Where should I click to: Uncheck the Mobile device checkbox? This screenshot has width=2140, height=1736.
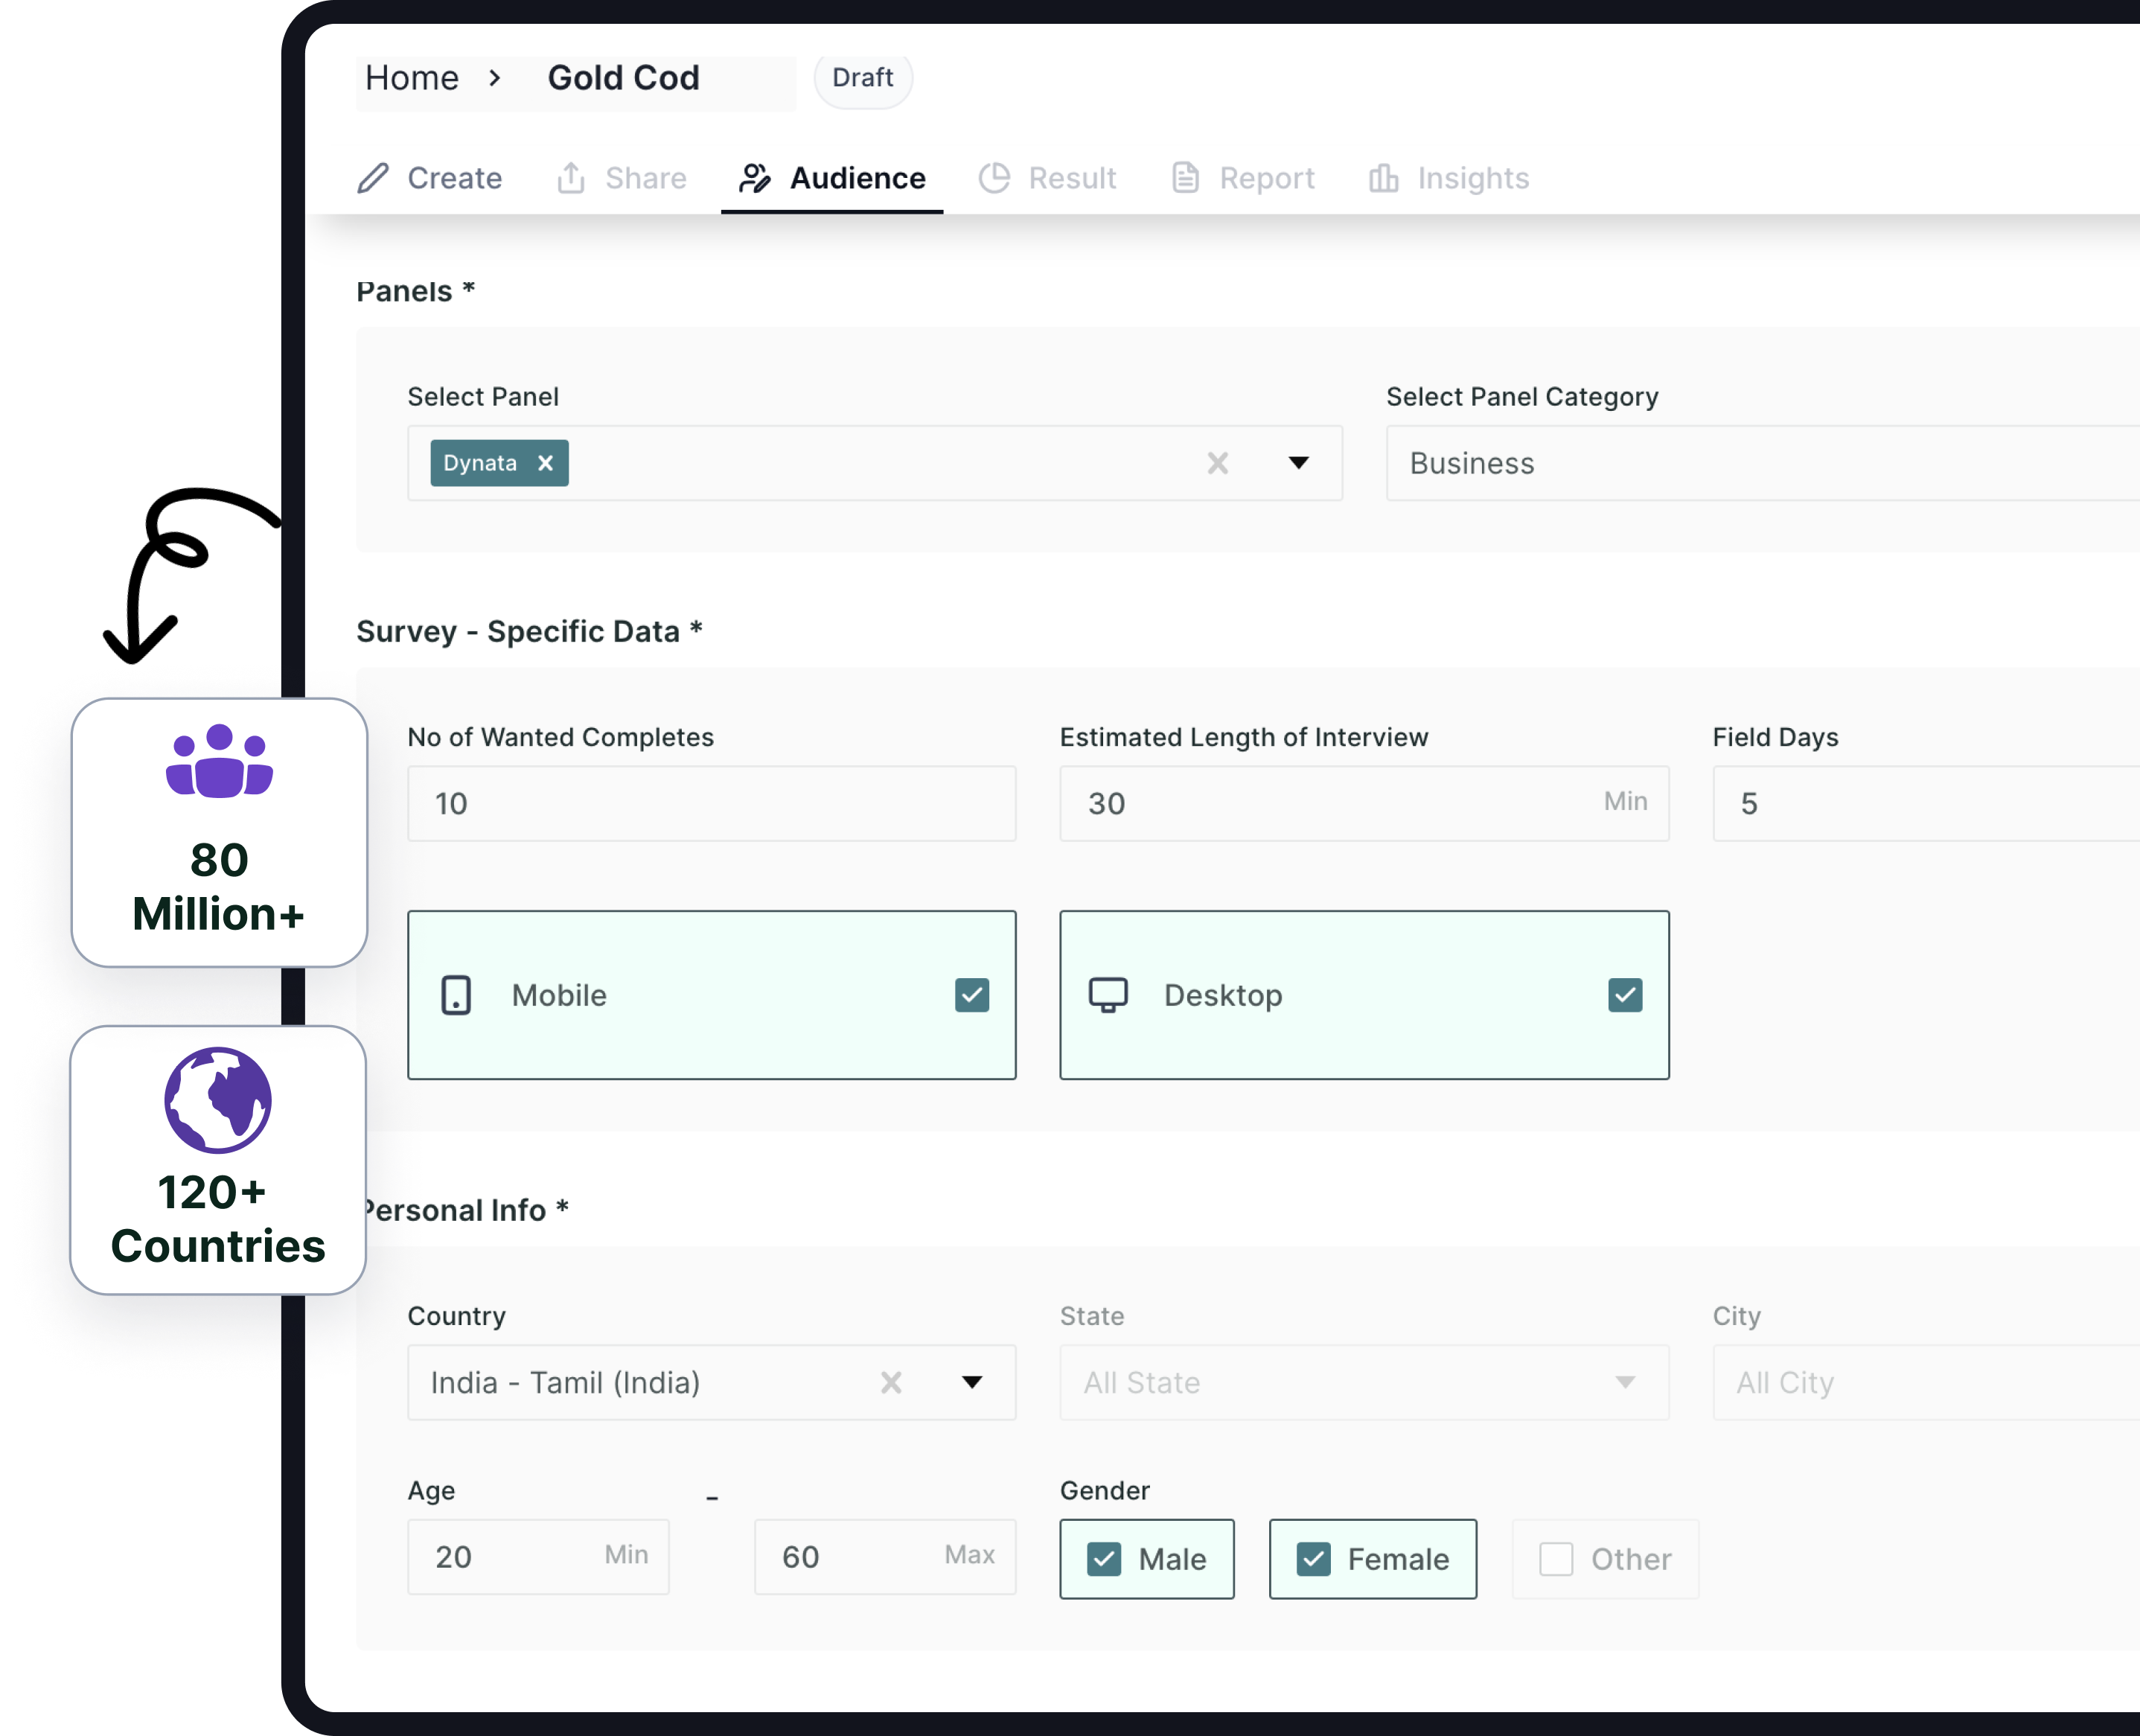pos(972,995)
